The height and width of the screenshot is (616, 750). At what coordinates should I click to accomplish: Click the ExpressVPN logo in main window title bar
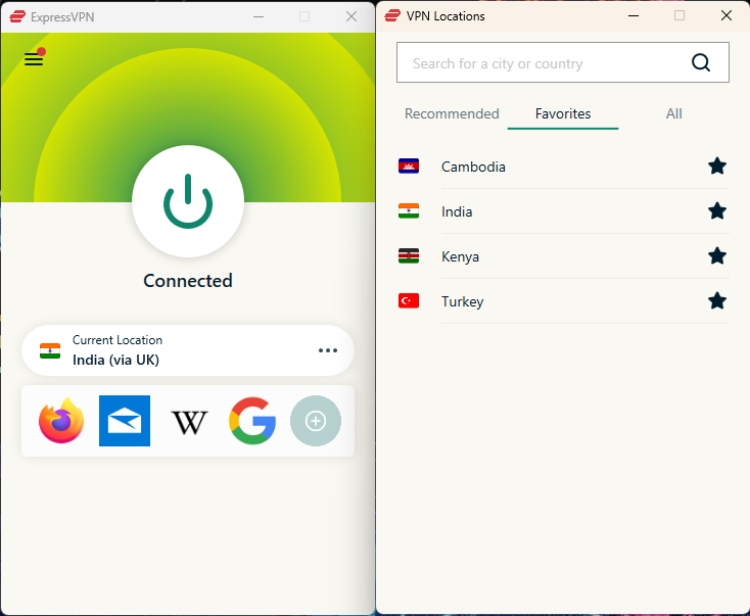click(17, 17)
